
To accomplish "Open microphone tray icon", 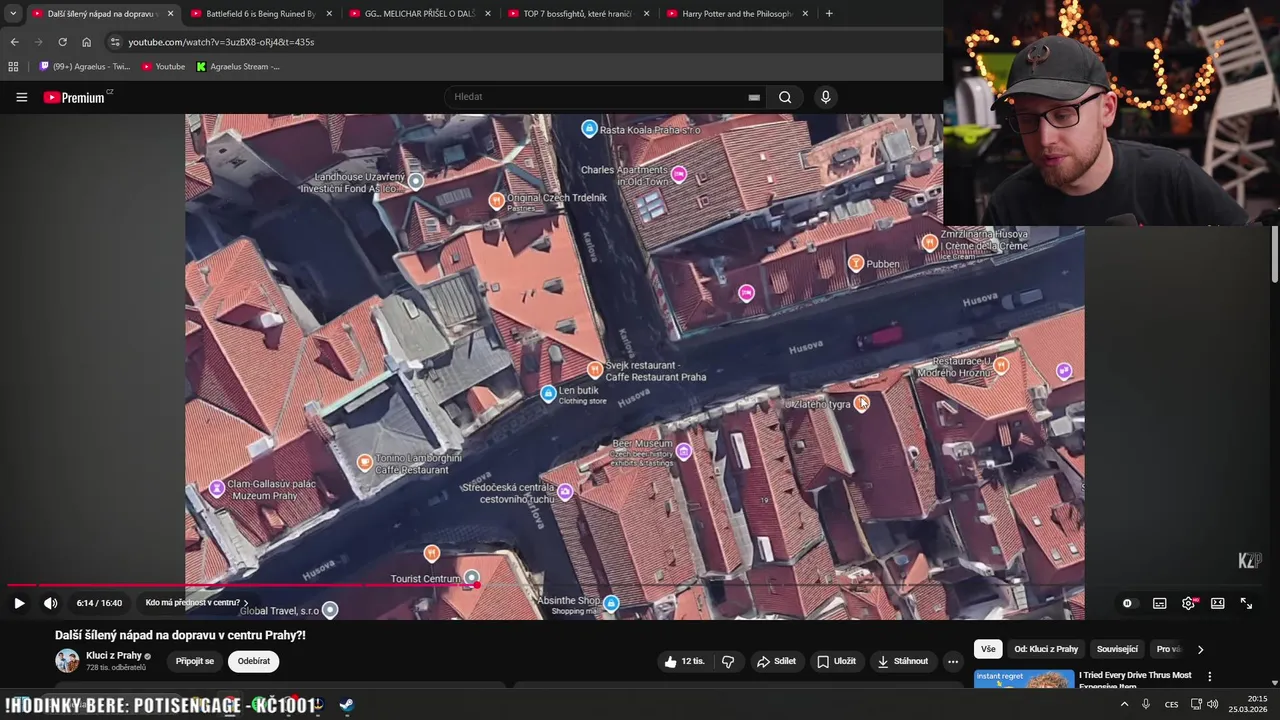I will coord(1146,704).
